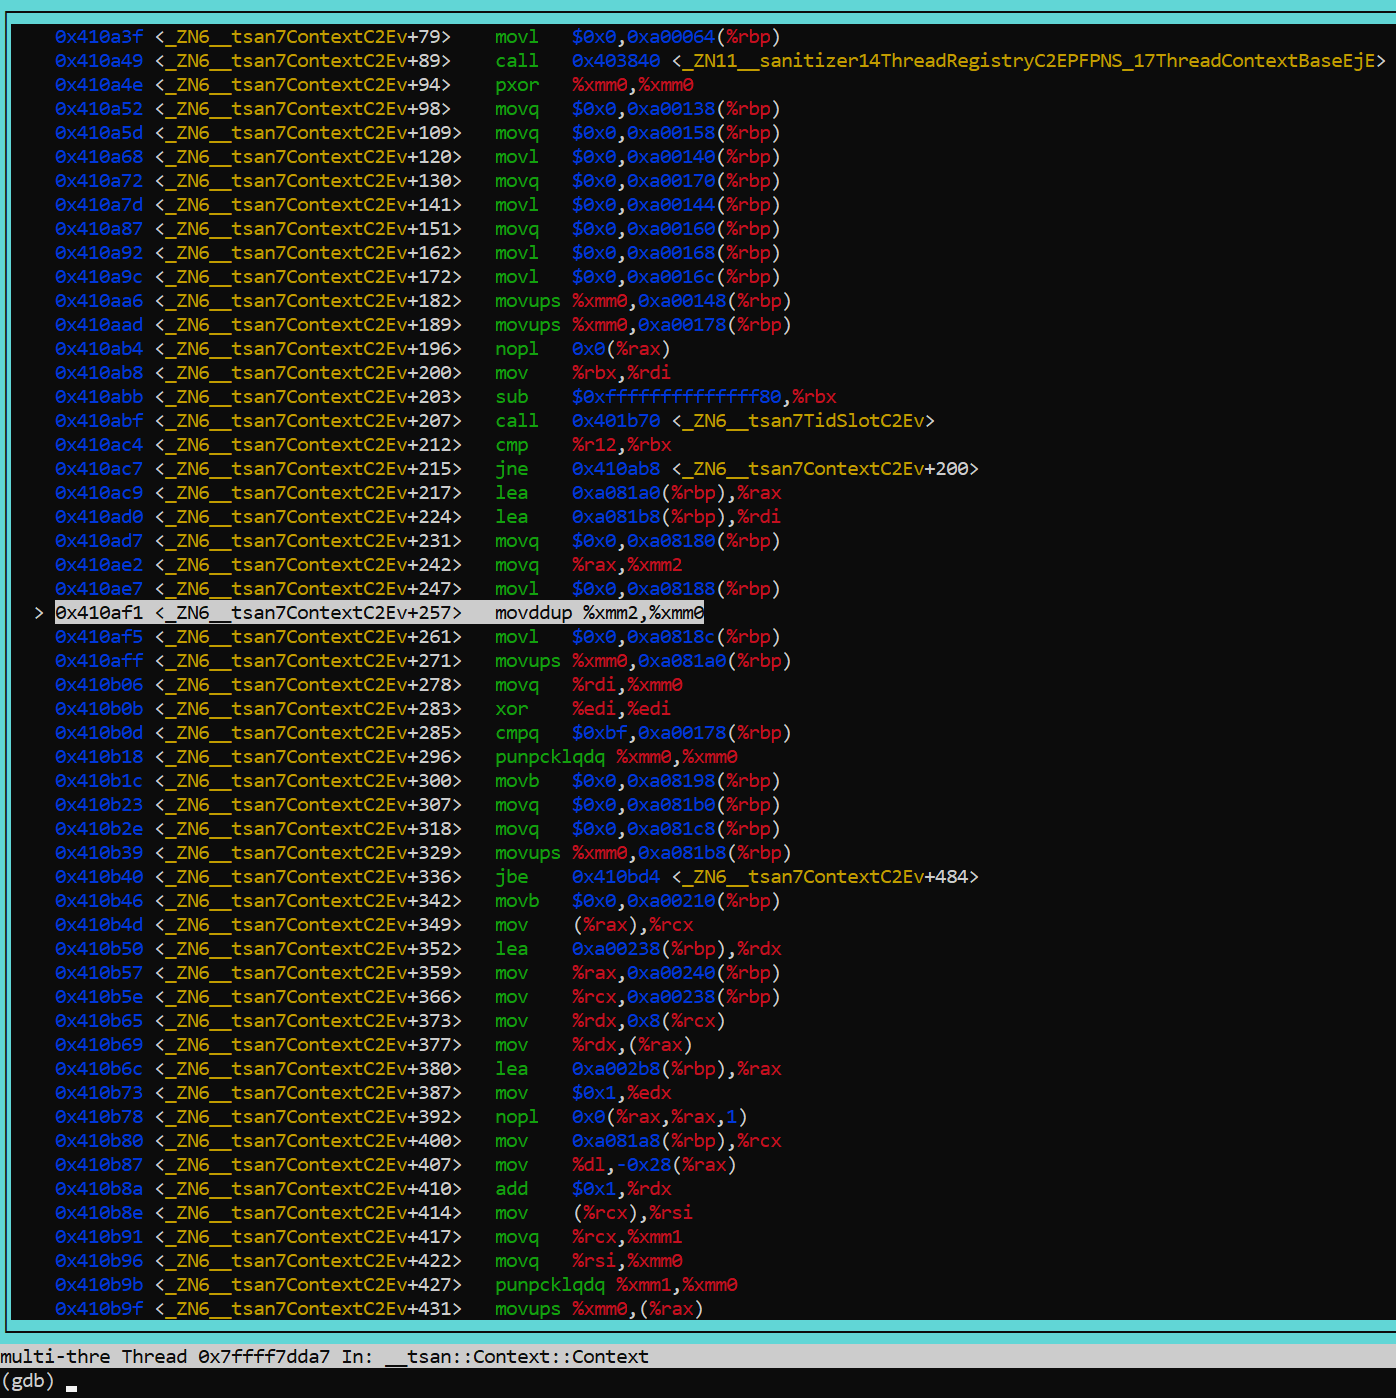Click highlighted movddup %xmm2,%xmm0 instruction
The width and height of the screenshot is (1396, 1398).
[x=599, y=613]
